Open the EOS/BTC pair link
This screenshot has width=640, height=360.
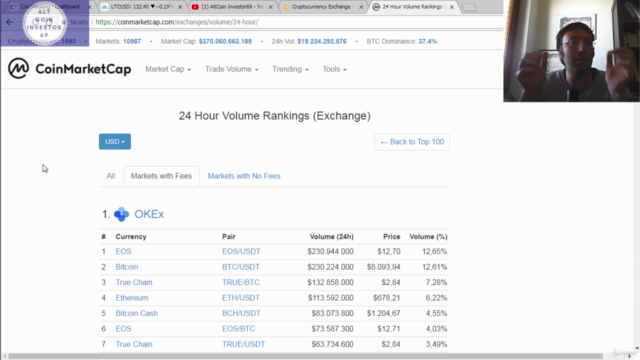pos(238,329)
